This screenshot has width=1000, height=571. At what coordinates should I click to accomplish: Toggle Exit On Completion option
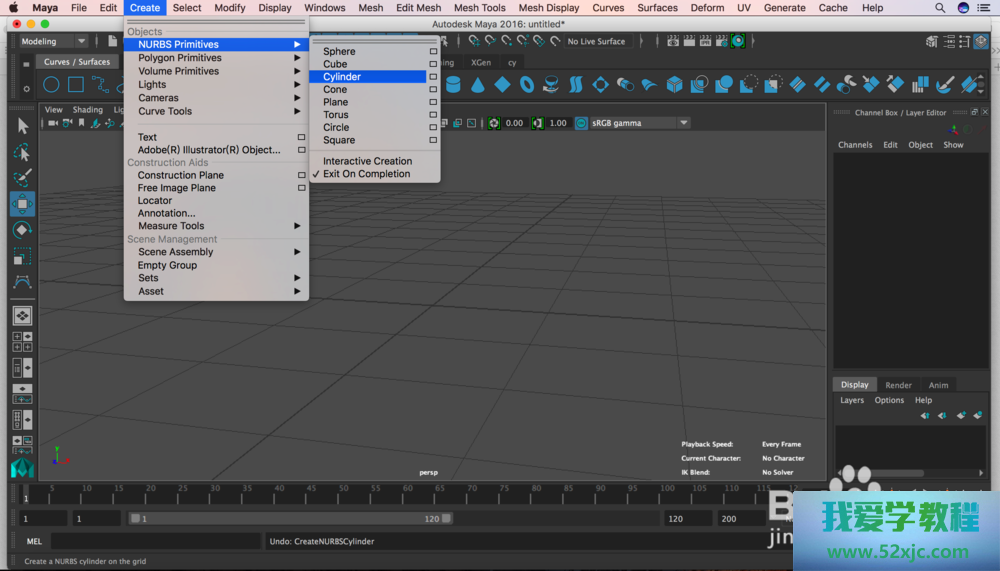(x=366, y=174)
